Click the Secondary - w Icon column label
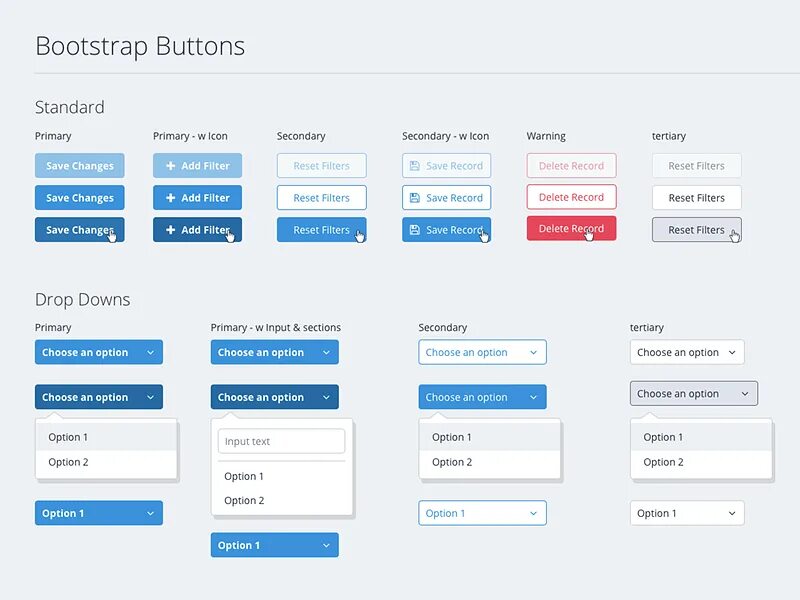 pos(445,136)
